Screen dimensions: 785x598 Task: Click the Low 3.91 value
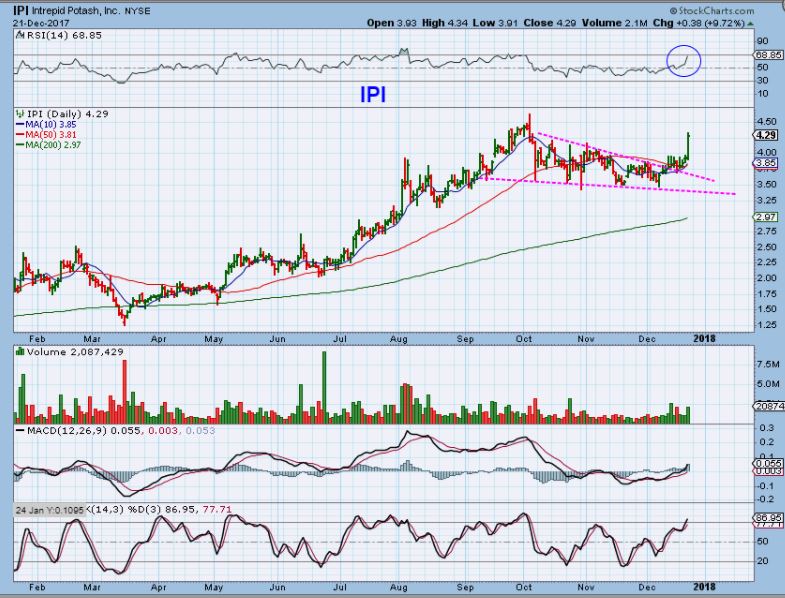496,23
